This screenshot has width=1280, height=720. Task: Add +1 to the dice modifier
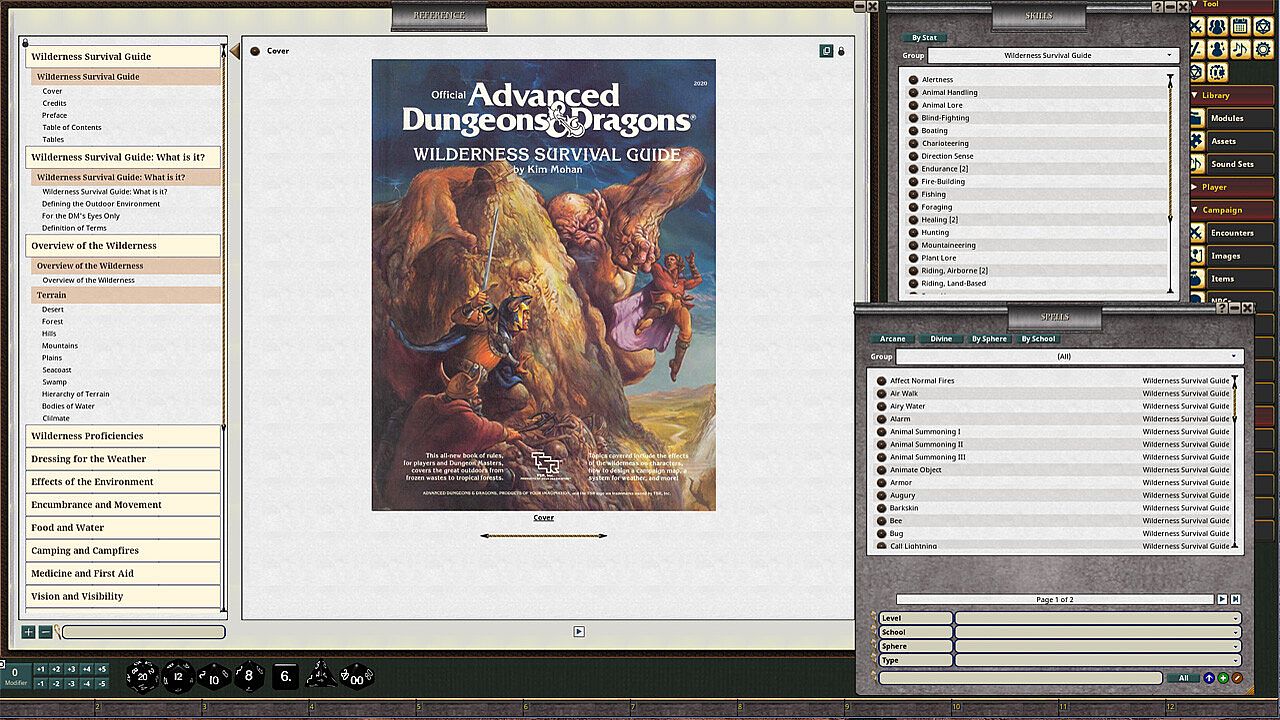pos(41,669)
